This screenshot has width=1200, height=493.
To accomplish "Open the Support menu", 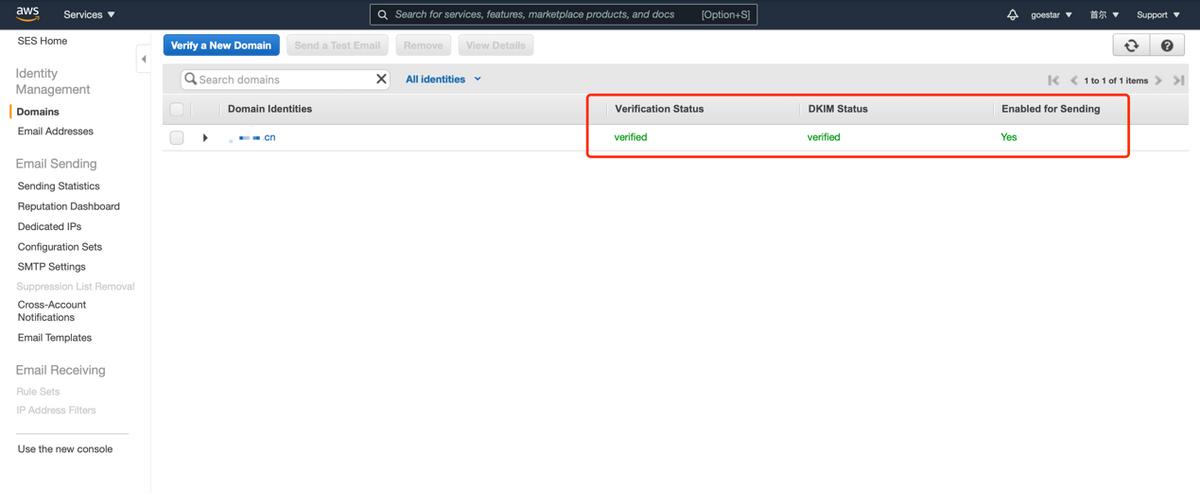I will [x=1158, y=15].
